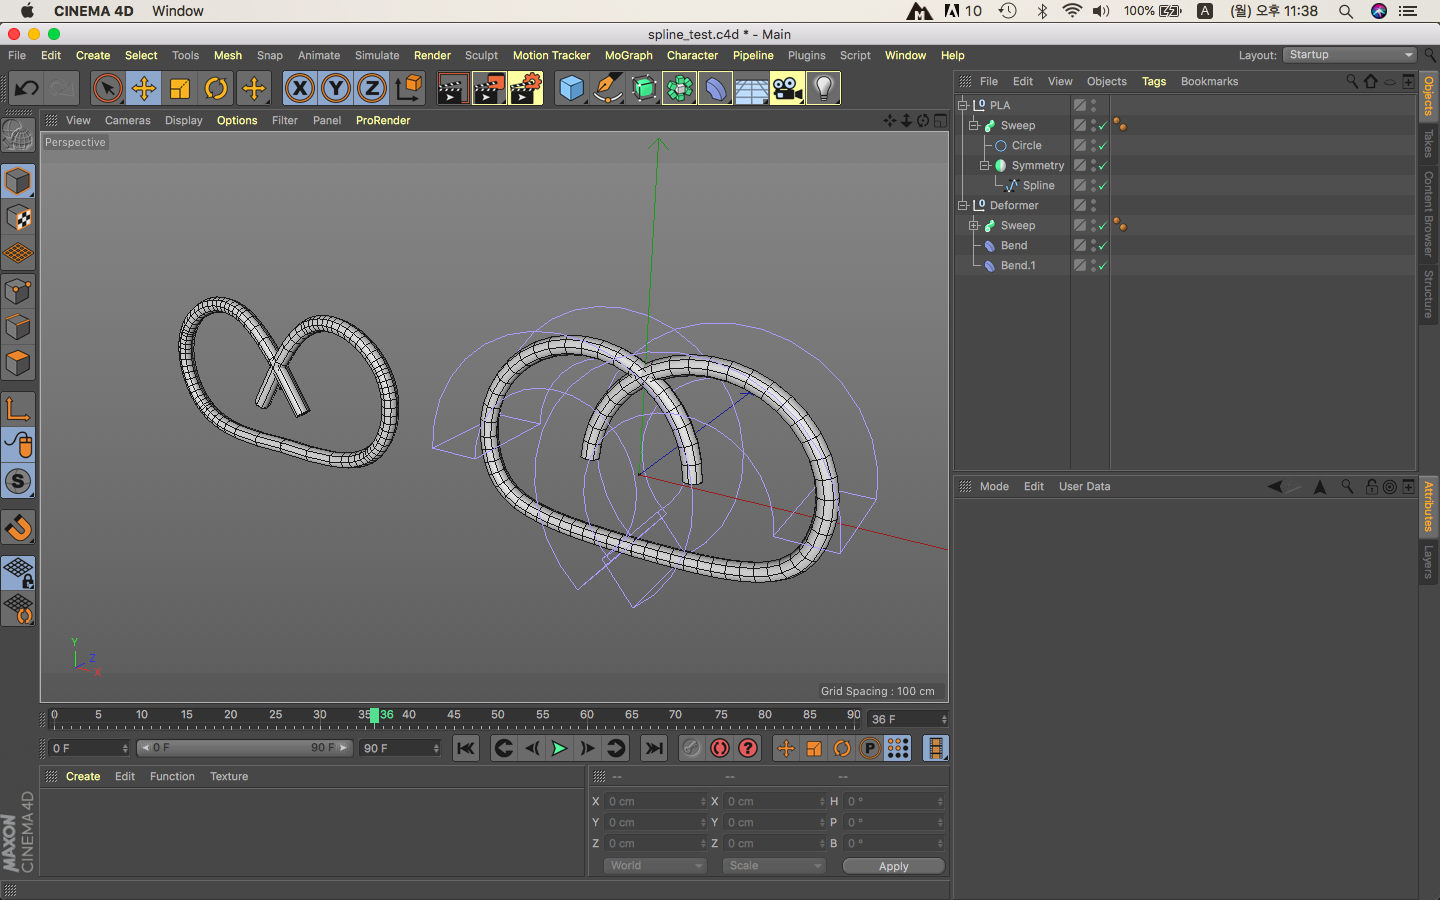The width and height of the screenshot is (1440, 900).
Task: Toggle Z axis lock
Action: pyautogui.click(x=372, y=88)
